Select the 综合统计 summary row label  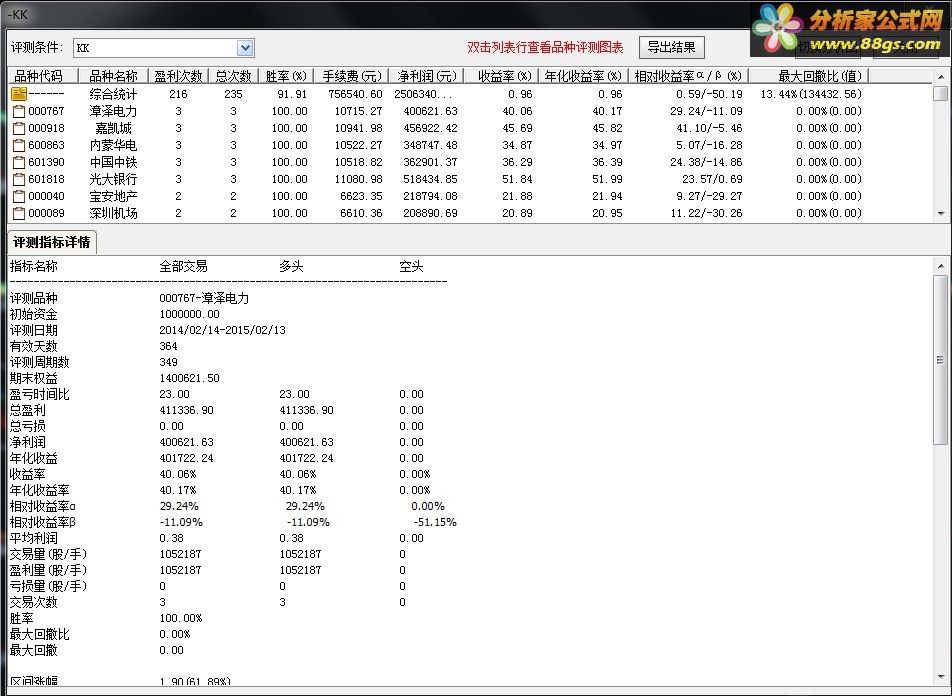114,94
